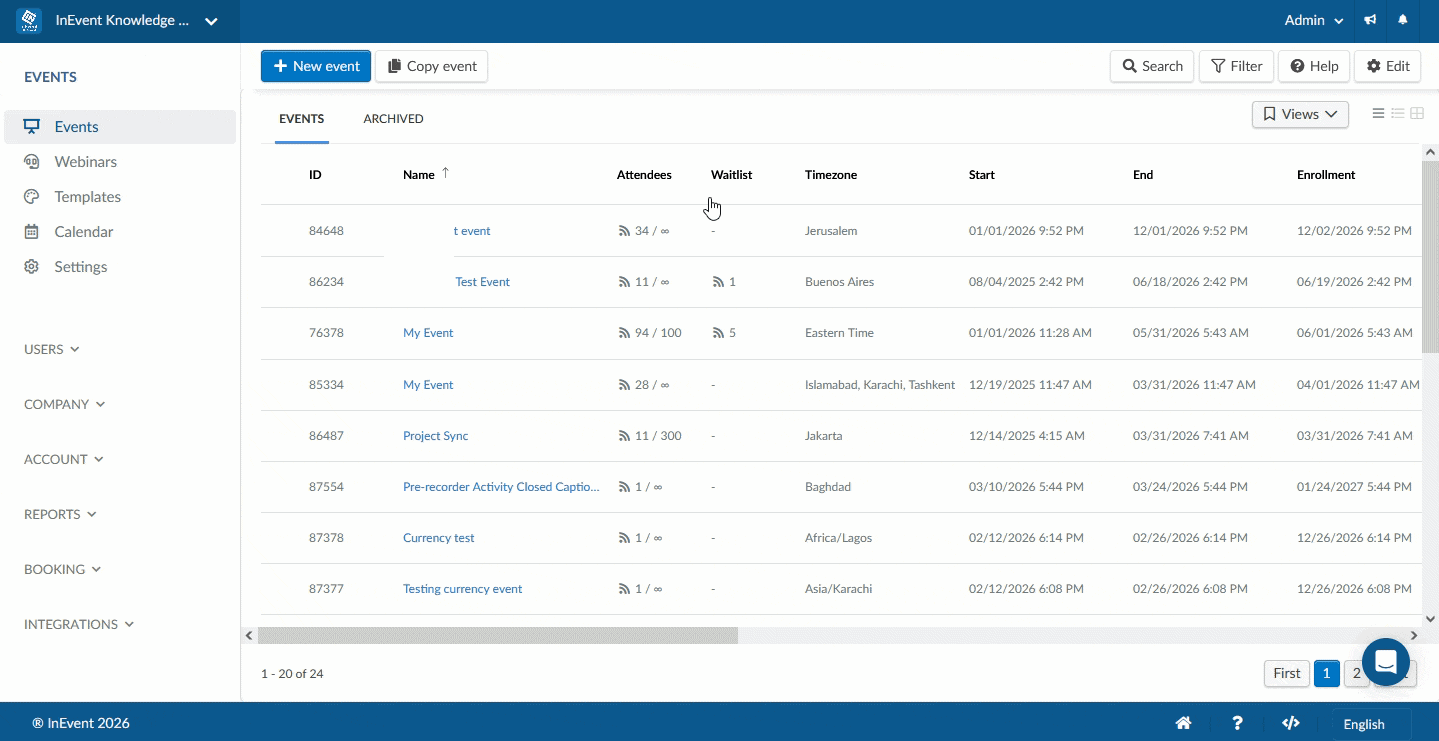Open the Currency test event
1439x741 pixels.
438,538
